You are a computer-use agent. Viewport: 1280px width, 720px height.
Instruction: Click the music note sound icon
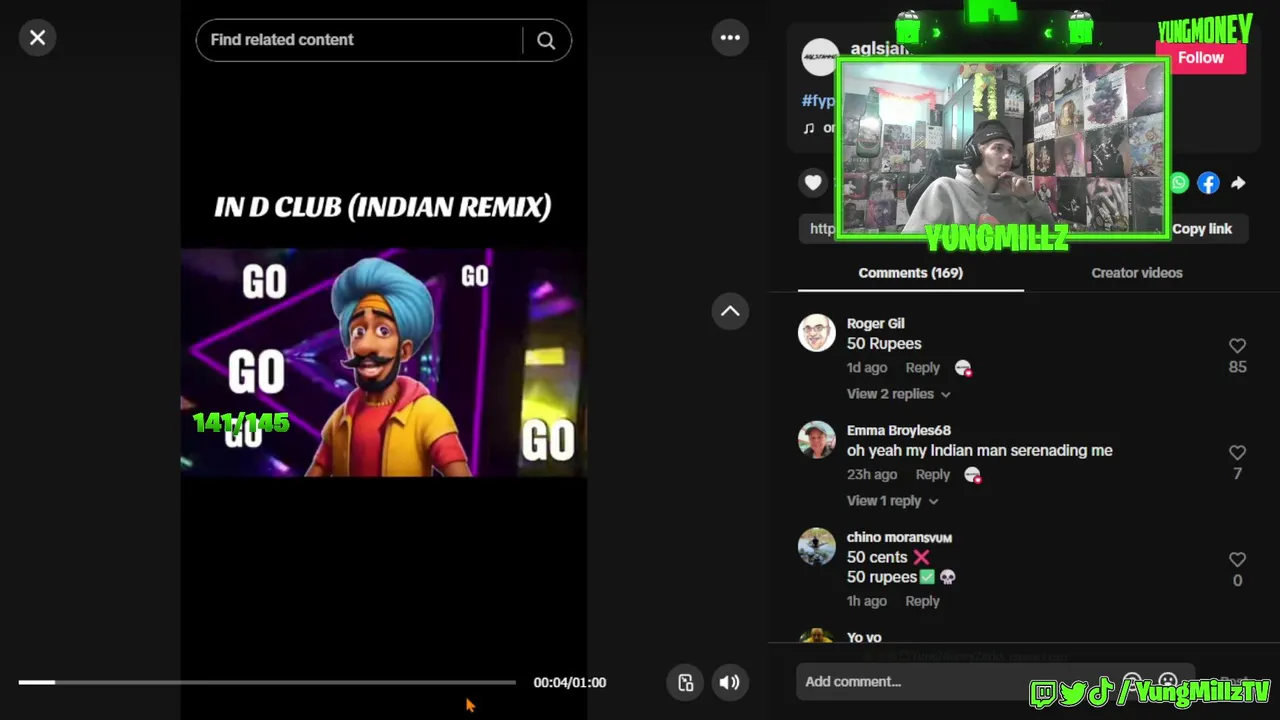point(809,128)
